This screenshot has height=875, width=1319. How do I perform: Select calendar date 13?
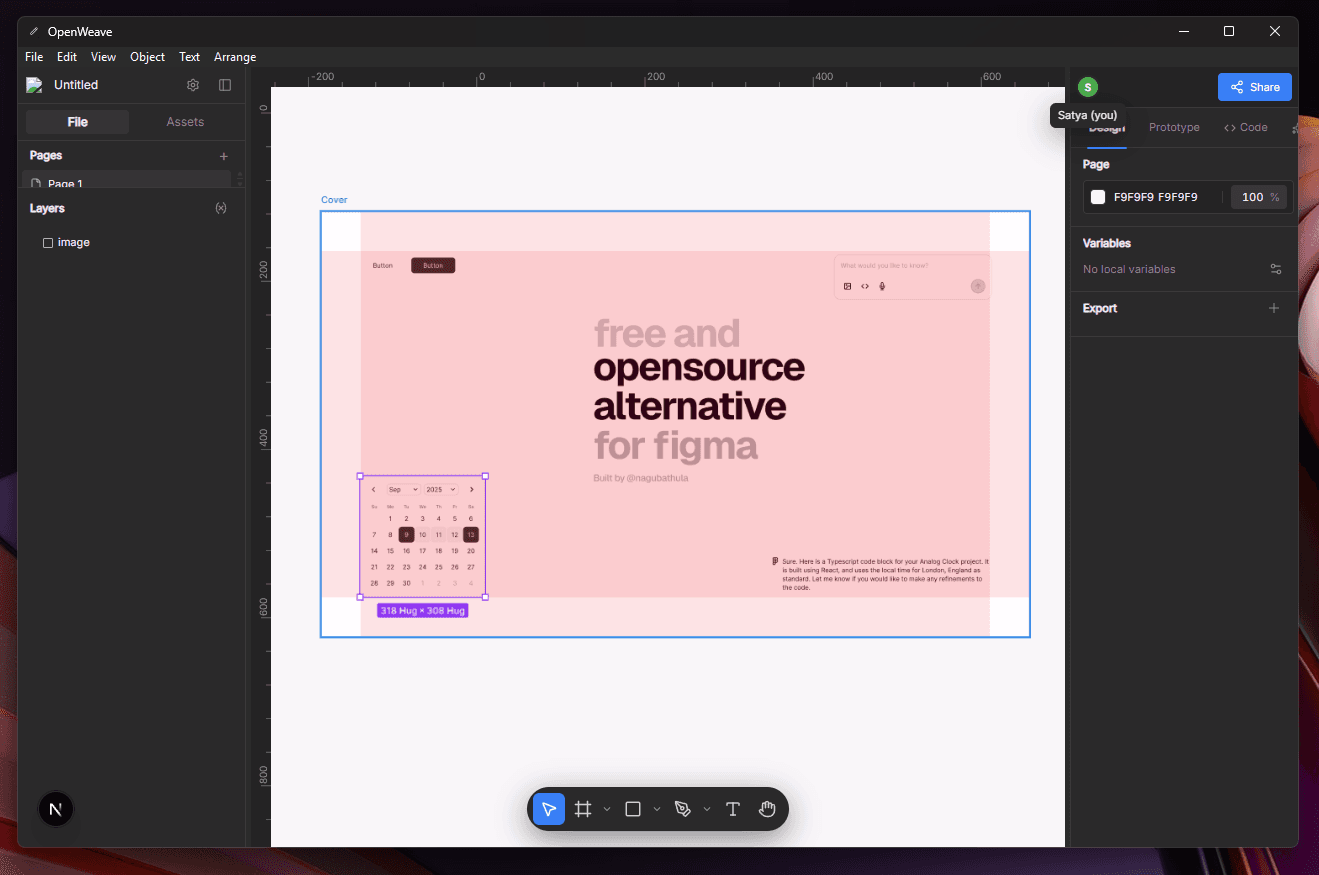(471, 535)
